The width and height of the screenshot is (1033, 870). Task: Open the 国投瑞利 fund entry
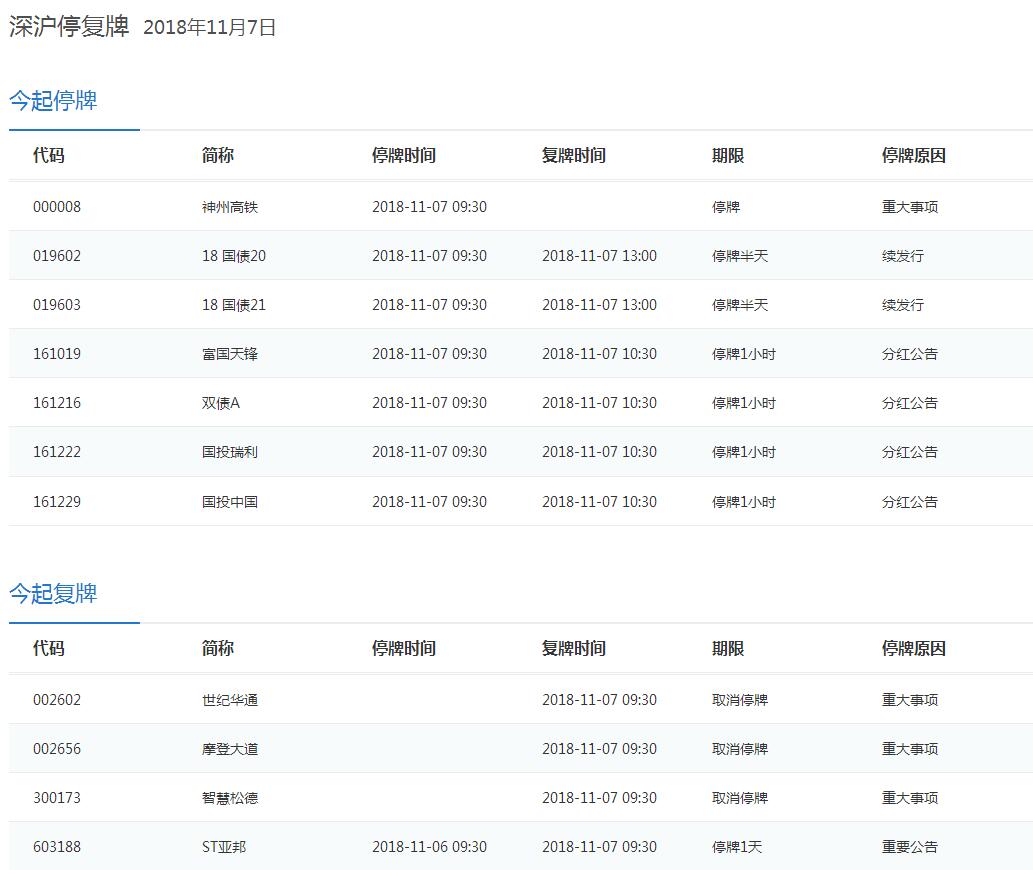pos(230,452)
